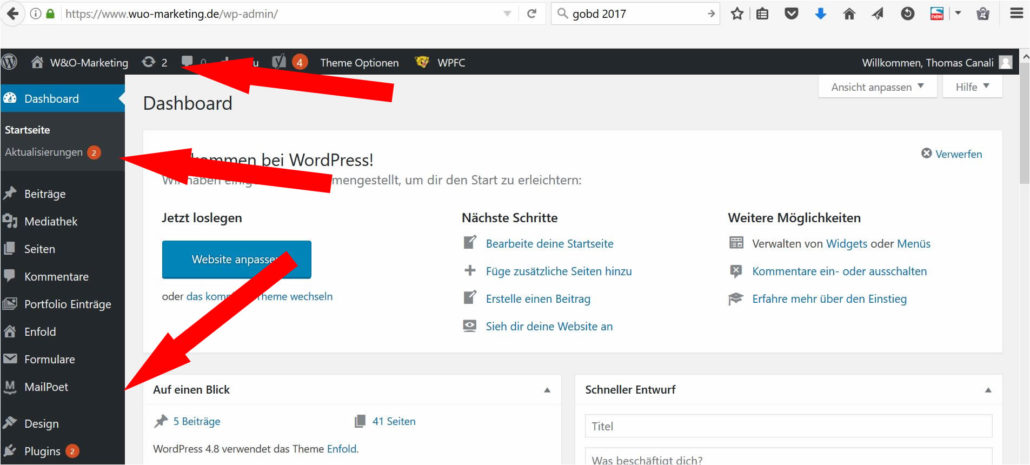The width and height of the screenshot is (1030, 465).
Task: Open Theme Optionen in admin bar
Action: click(x=359, y=62)
